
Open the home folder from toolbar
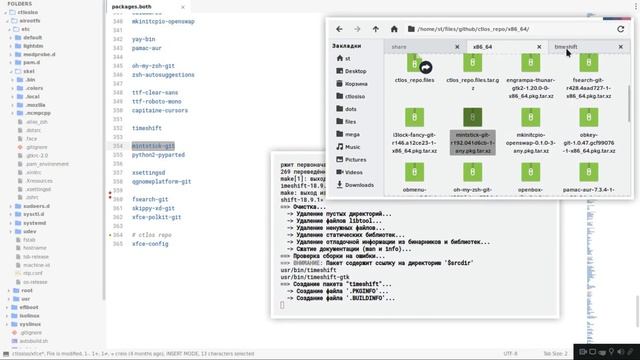click(394, 29)
